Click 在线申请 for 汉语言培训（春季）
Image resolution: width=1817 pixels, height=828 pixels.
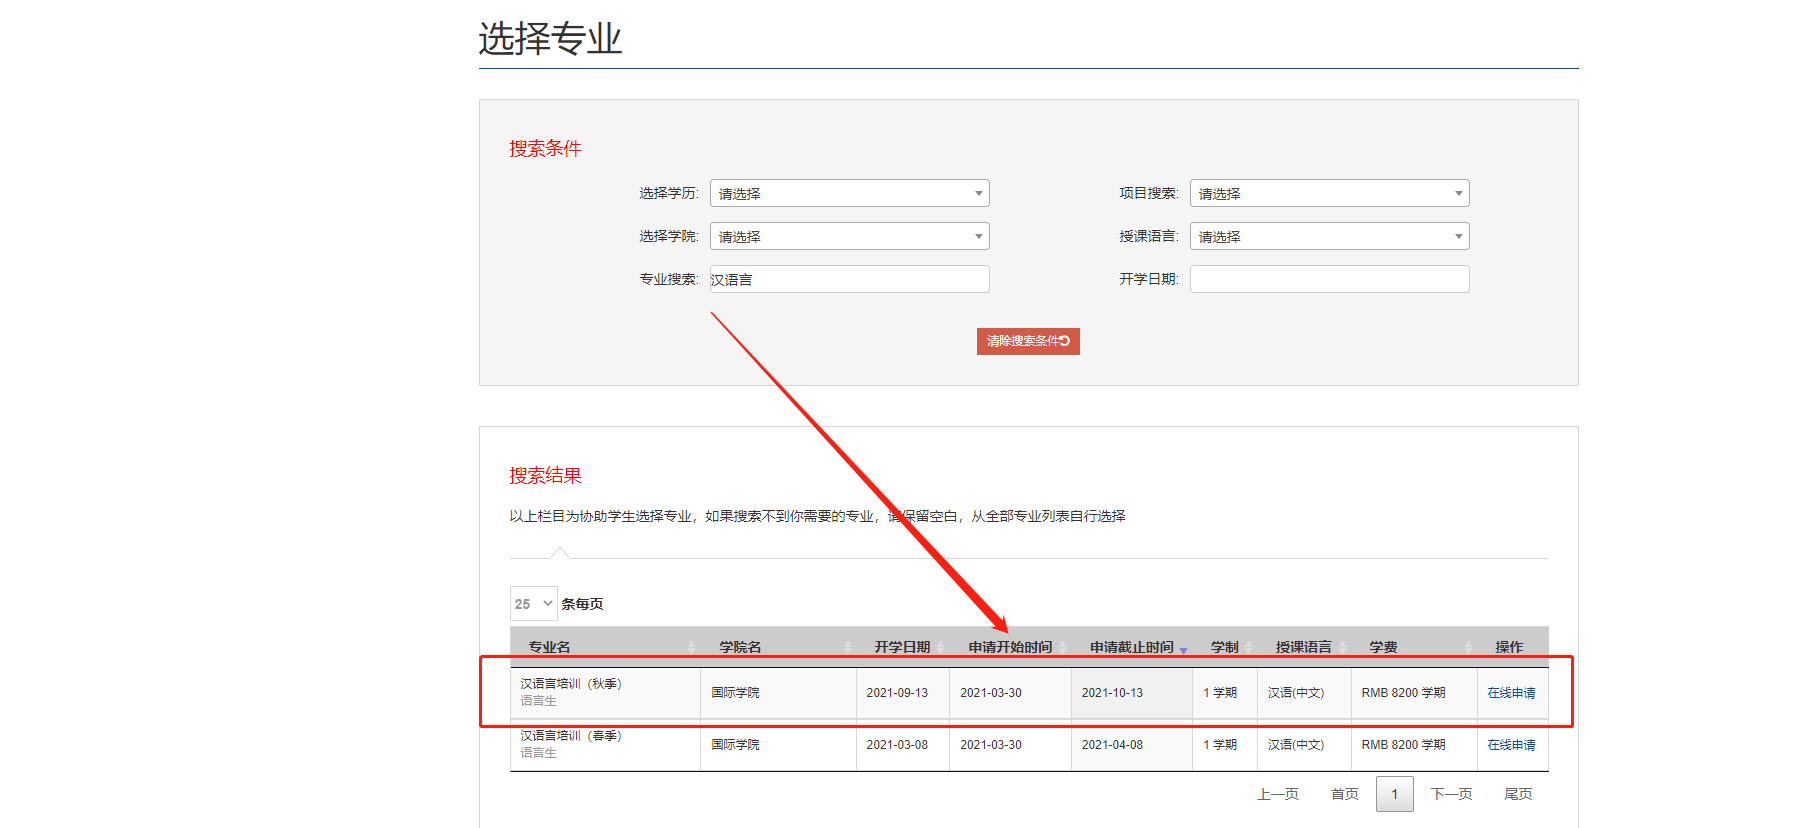(x=1511, y=745)
